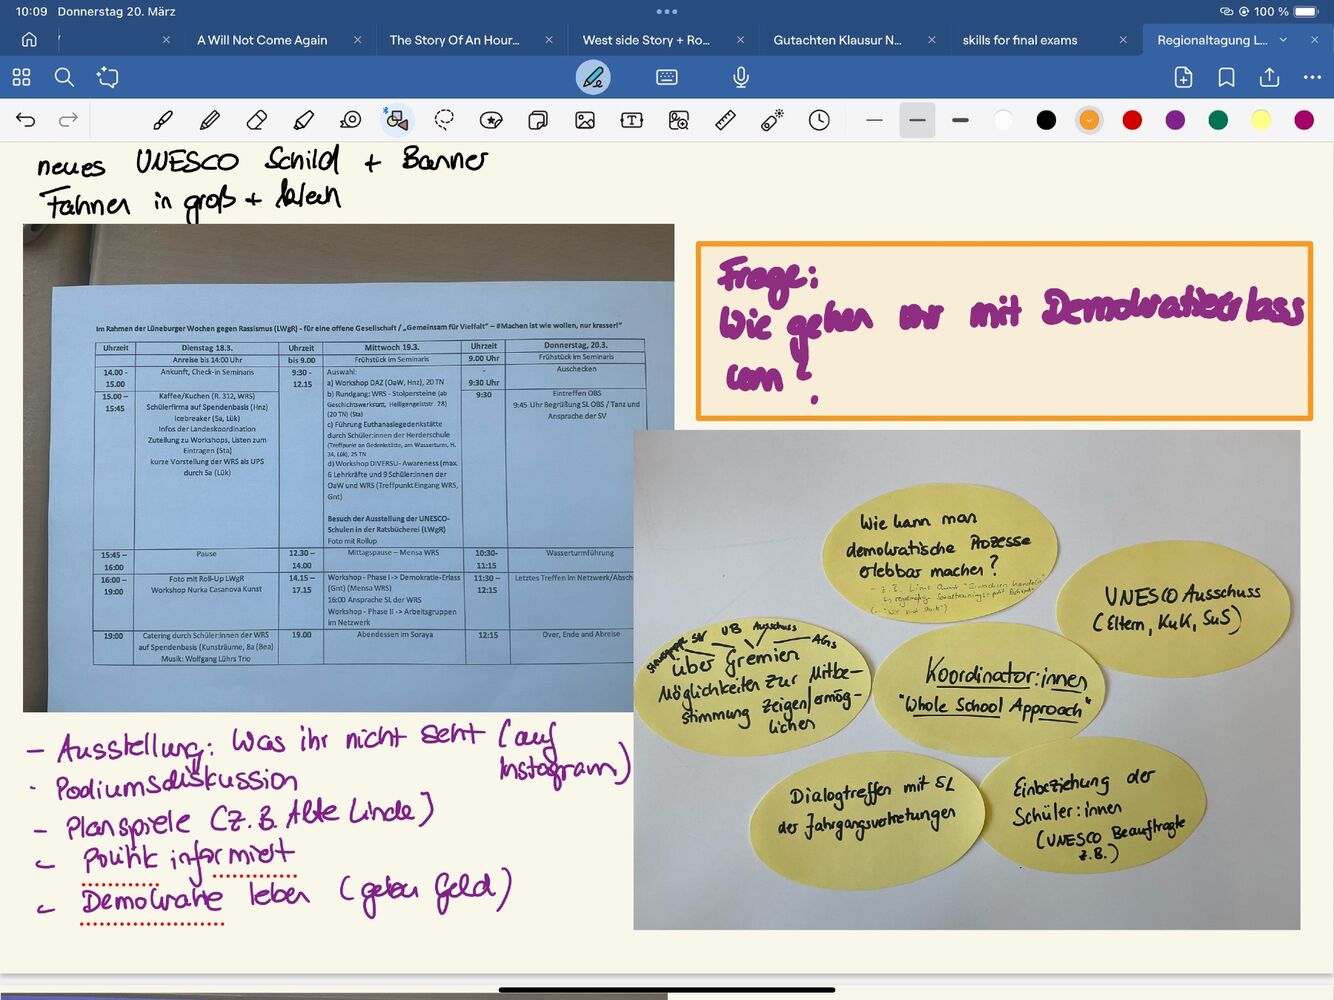
Task: Select the text box tool
Action: click(632, 120)
